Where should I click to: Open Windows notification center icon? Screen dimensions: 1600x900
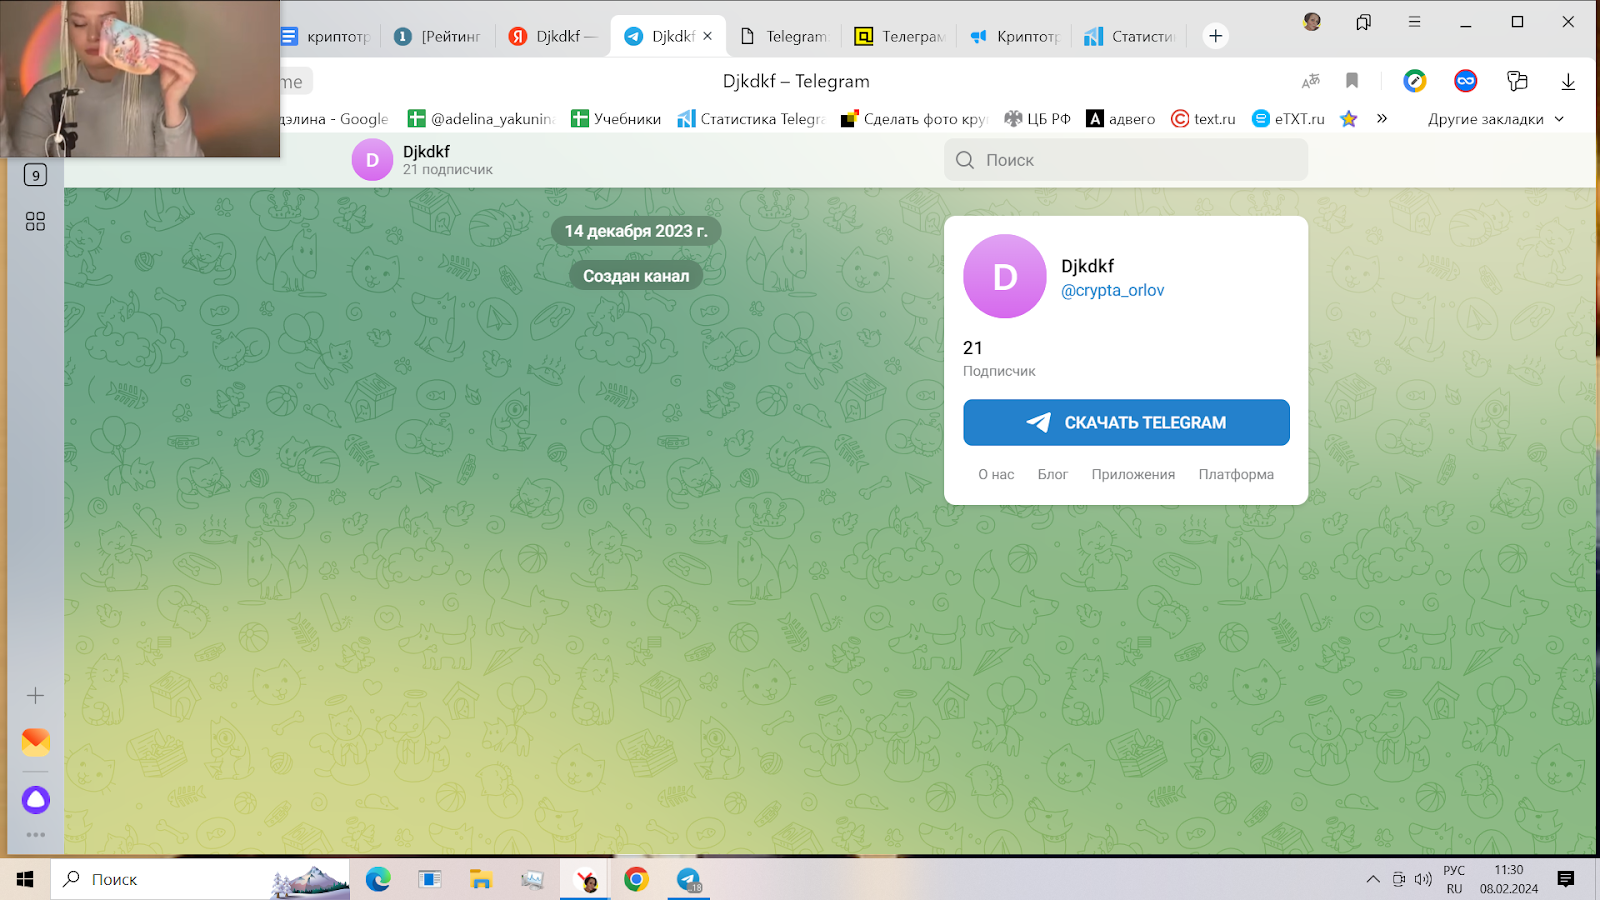(1566, 879)
